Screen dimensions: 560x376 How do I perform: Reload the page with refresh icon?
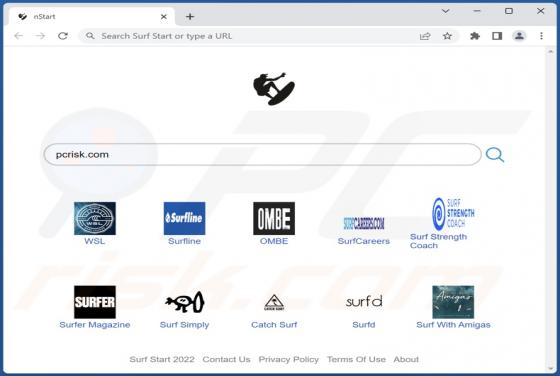click(x=63, y=36)
